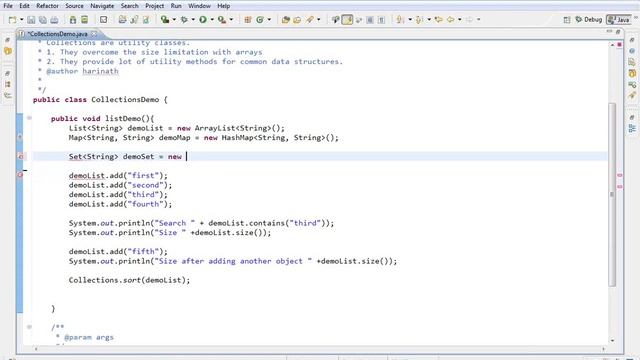Click the Open Type toolbar icon
The height and width of the screenshot is (360, 640).
tap(286, 20)
